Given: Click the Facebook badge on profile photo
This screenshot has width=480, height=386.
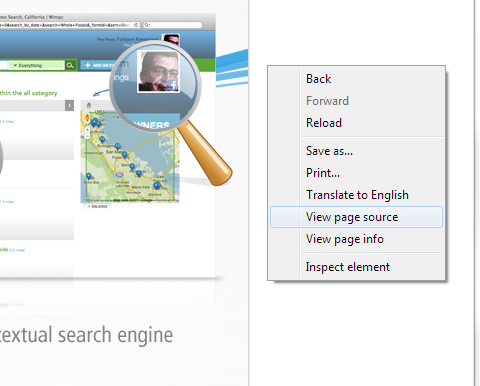Looking at the screenshot, I should [172, 85].
